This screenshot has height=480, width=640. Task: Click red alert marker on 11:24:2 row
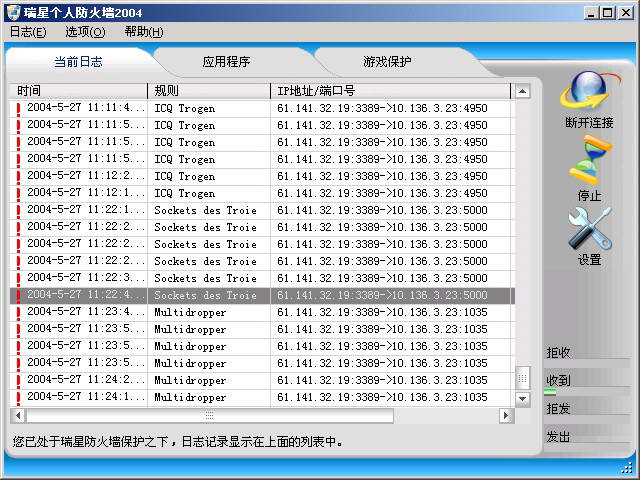18,381
